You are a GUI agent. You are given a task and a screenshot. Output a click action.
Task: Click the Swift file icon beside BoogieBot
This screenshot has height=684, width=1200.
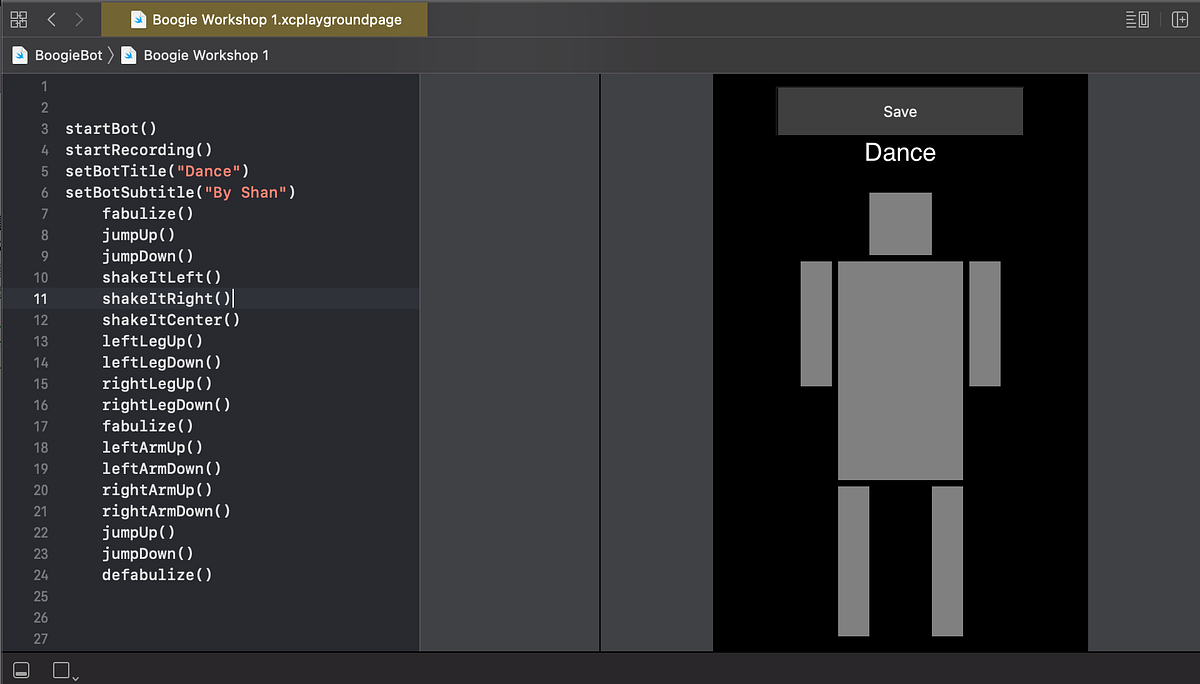19,55
